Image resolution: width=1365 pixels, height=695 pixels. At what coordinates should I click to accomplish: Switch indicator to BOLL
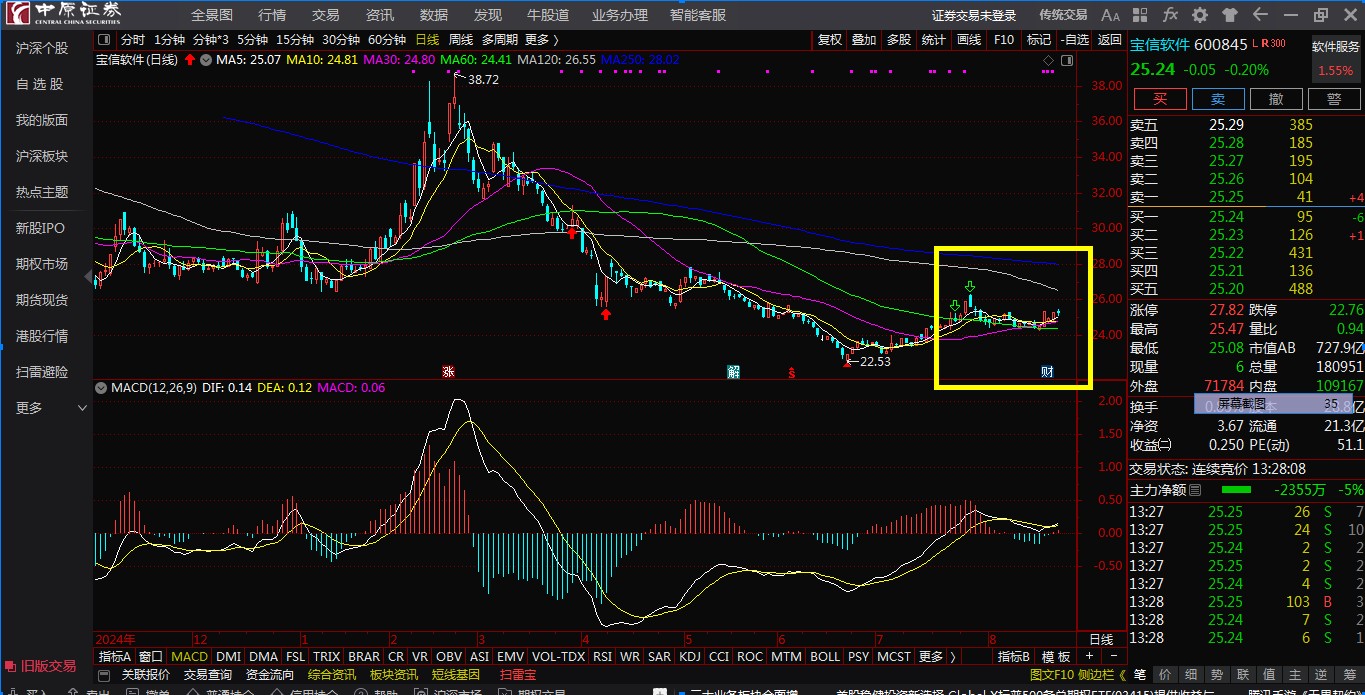[825, 657]
